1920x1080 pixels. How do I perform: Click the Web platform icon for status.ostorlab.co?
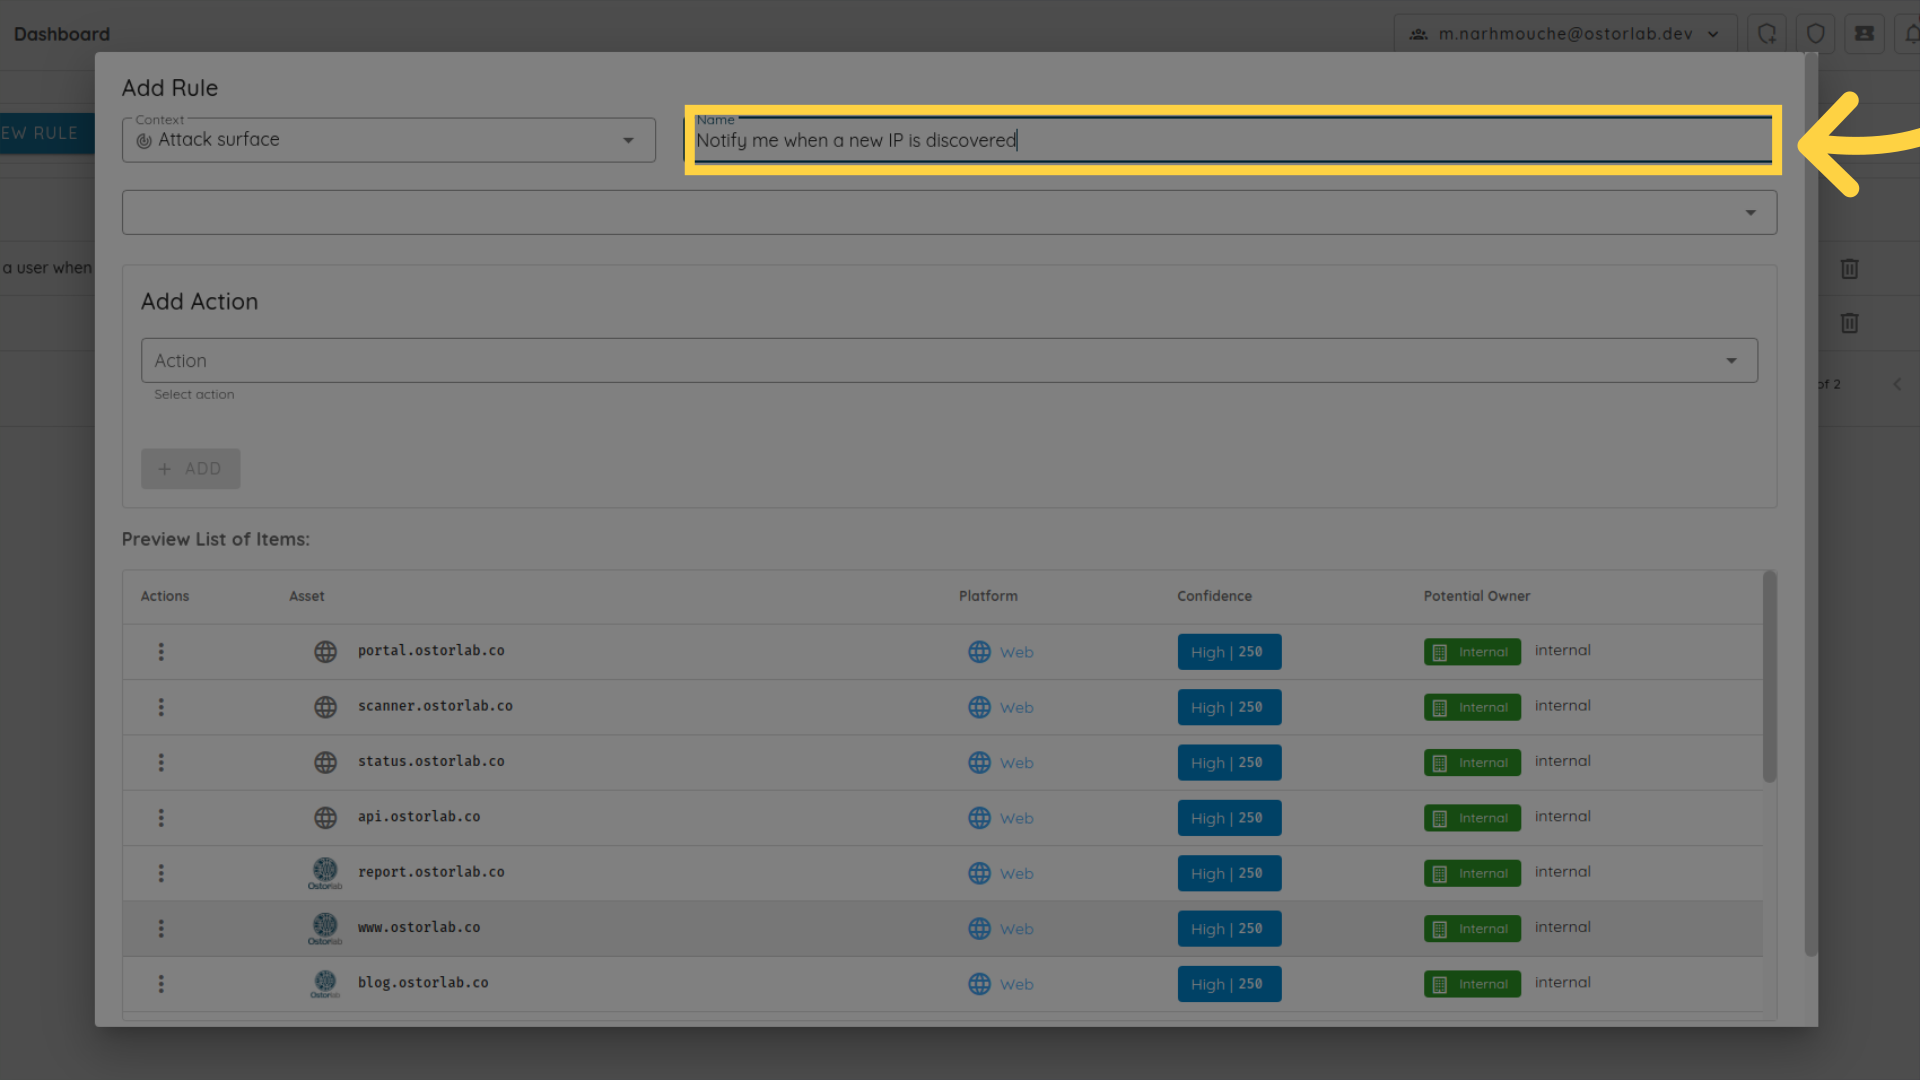[x=979, y=763]
